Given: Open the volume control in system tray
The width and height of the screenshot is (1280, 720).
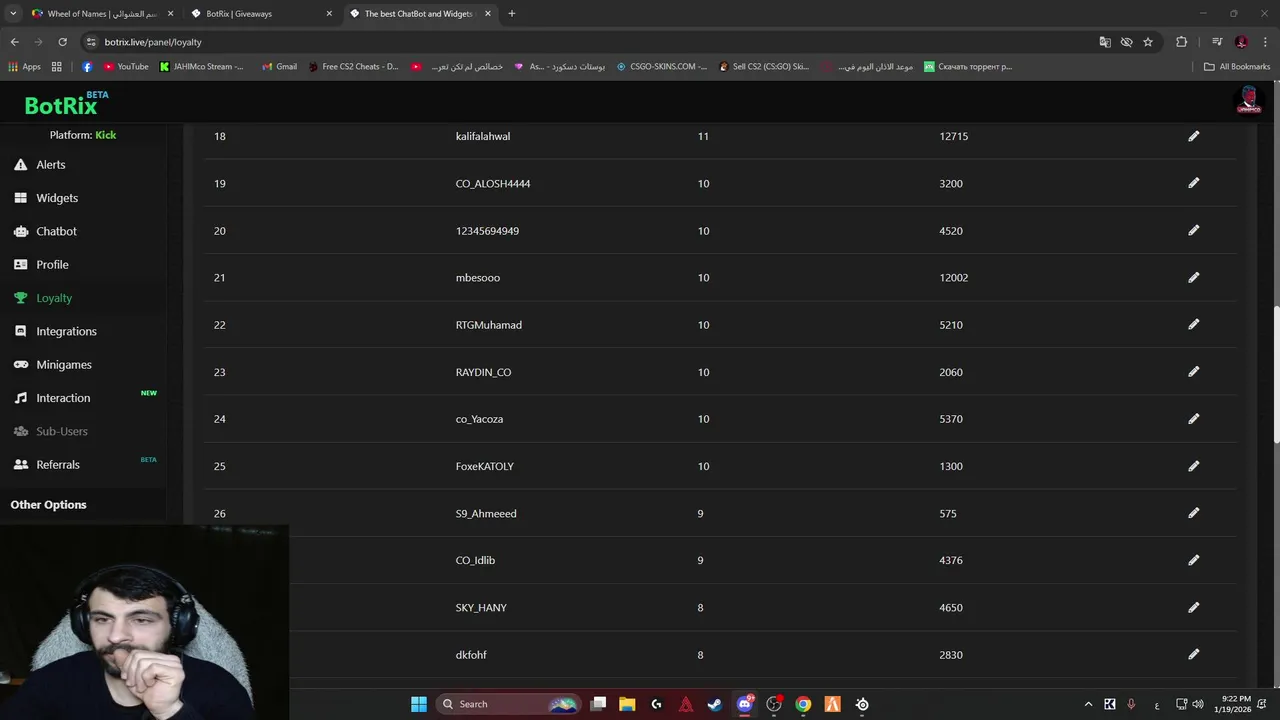Looking at the screenshot, I should point(1198,704).
